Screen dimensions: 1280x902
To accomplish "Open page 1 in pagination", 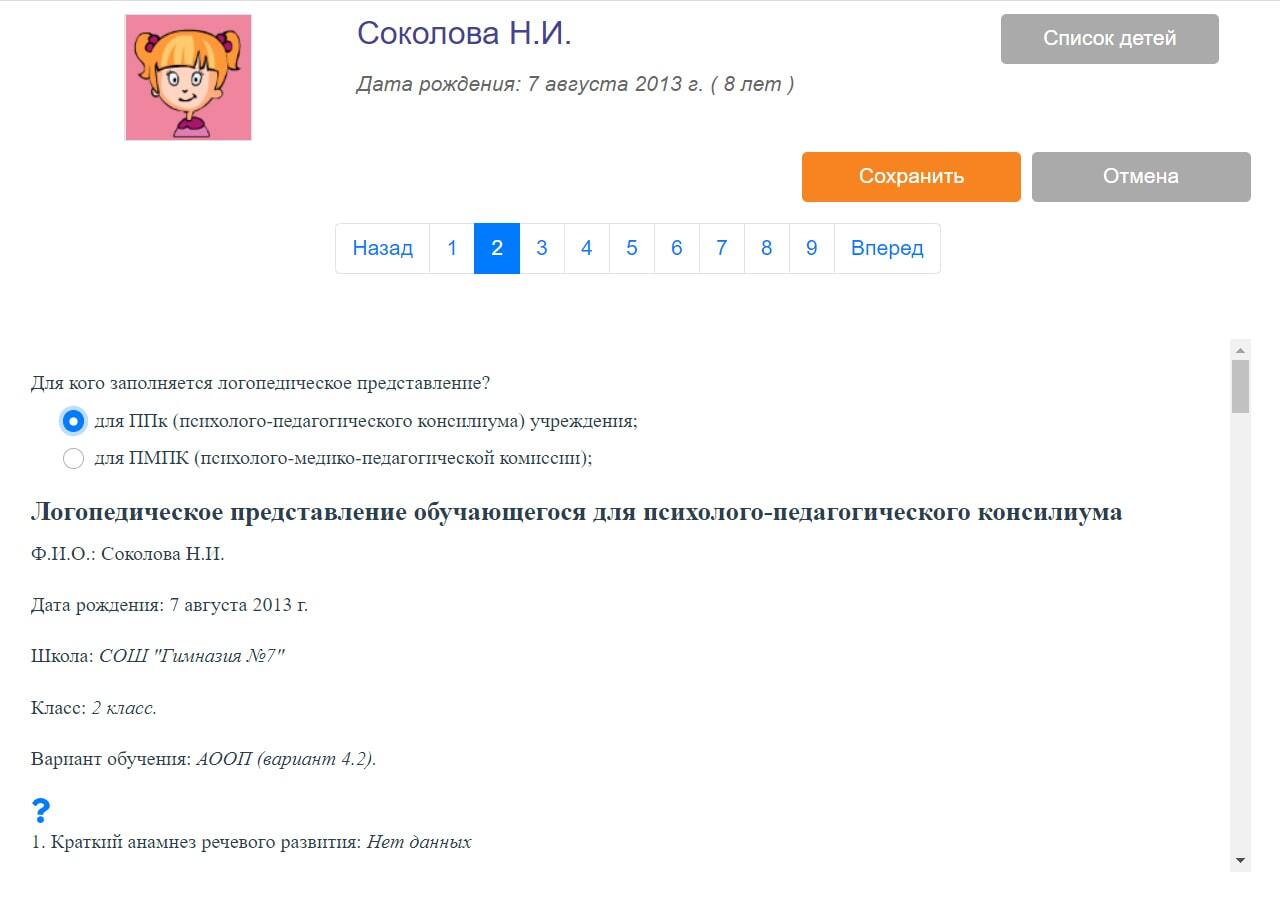I will [452, 248].
